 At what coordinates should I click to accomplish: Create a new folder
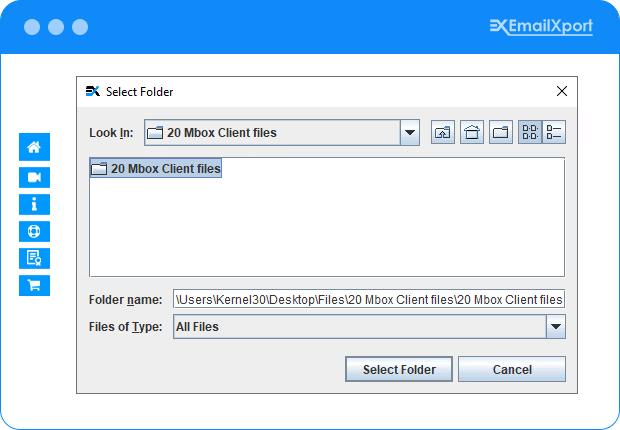coord(500,133)
